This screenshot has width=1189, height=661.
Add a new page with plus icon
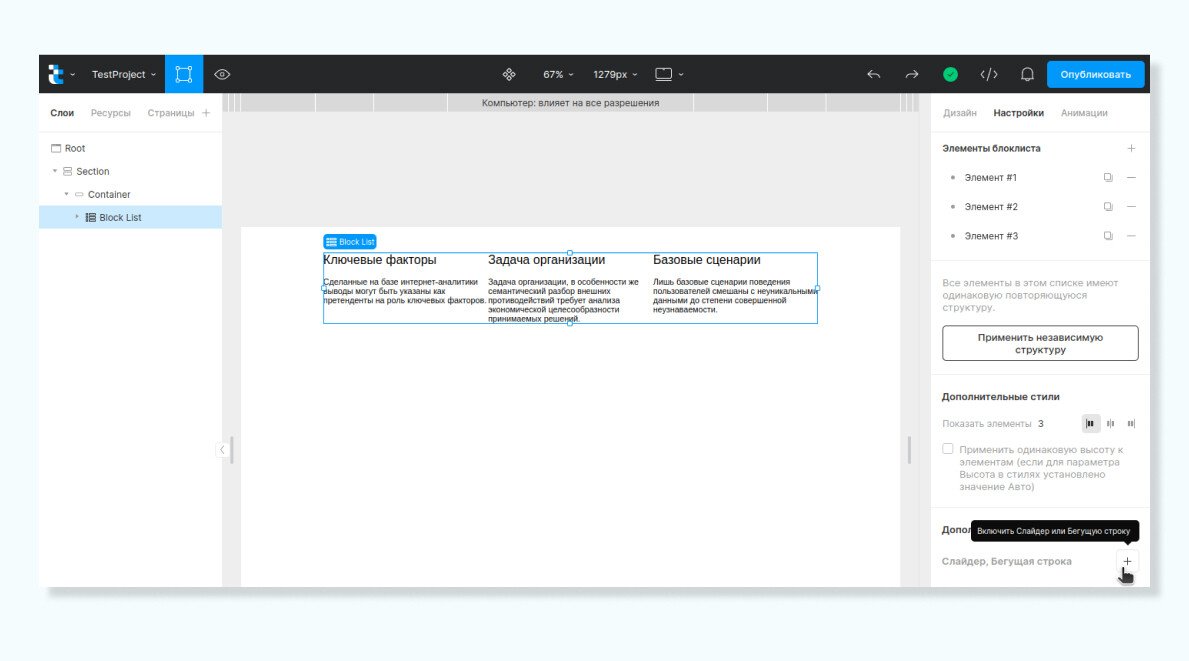coord(206,113)
